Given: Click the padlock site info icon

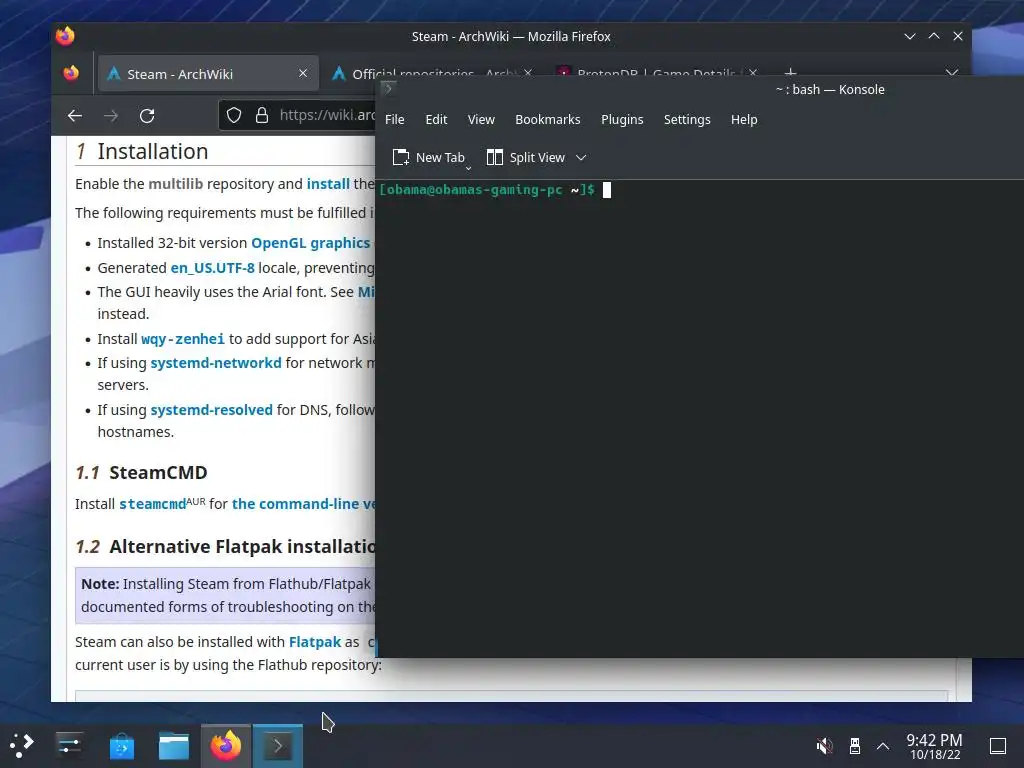Looking at the screenshot, I should [262, 116].
